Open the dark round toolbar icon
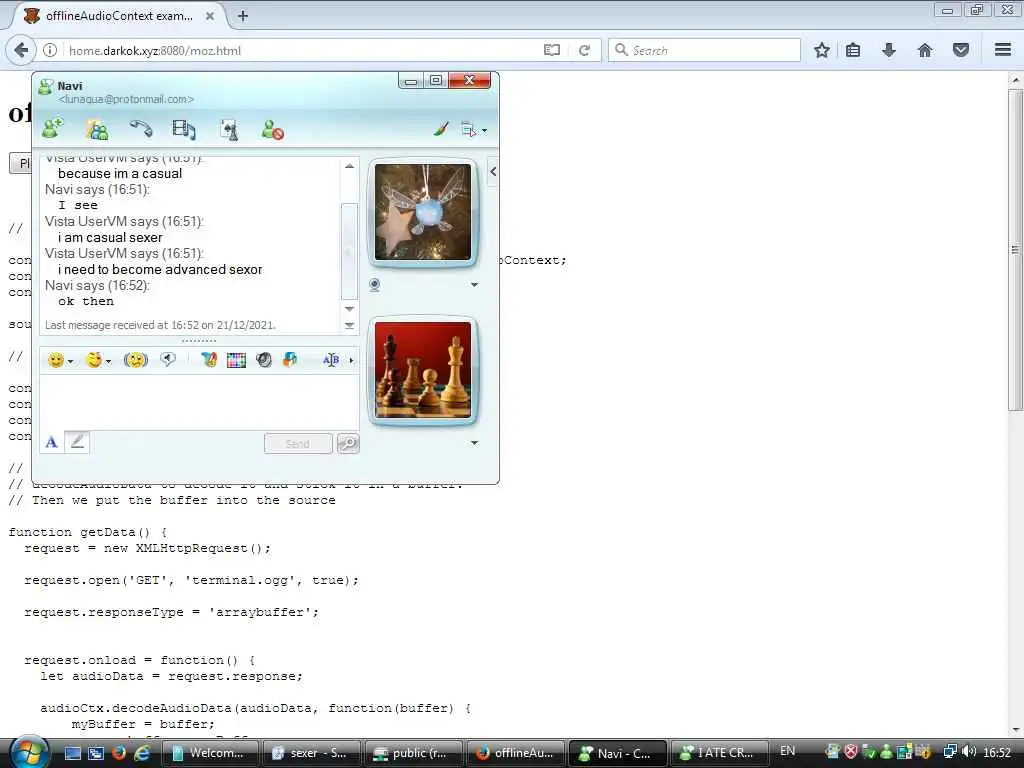1024x768 pixels. (264, 360)
